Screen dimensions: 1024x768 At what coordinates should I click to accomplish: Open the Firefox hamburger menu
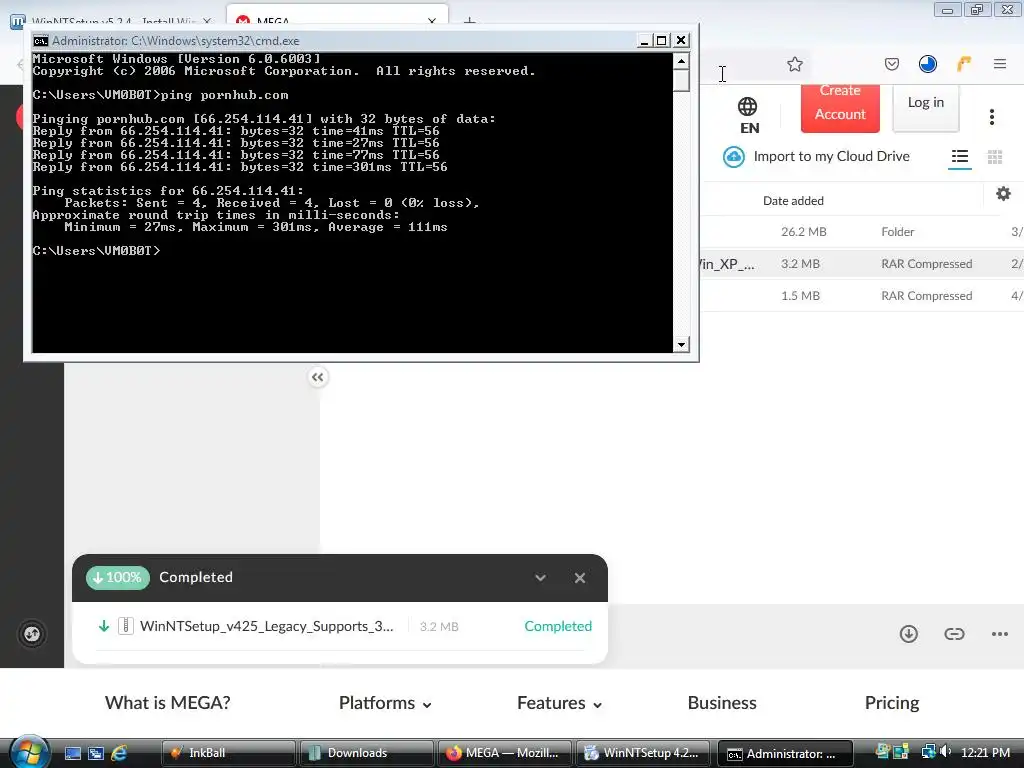click(999, 64)
